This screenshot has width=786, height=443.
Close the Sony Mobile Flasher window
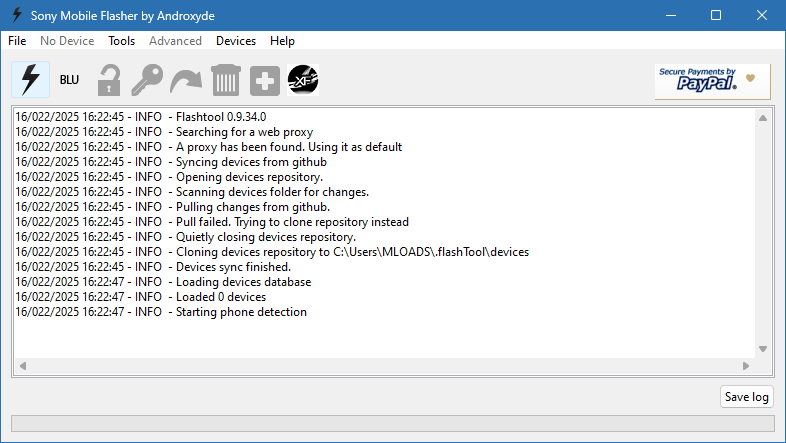[x=762, y=16]
